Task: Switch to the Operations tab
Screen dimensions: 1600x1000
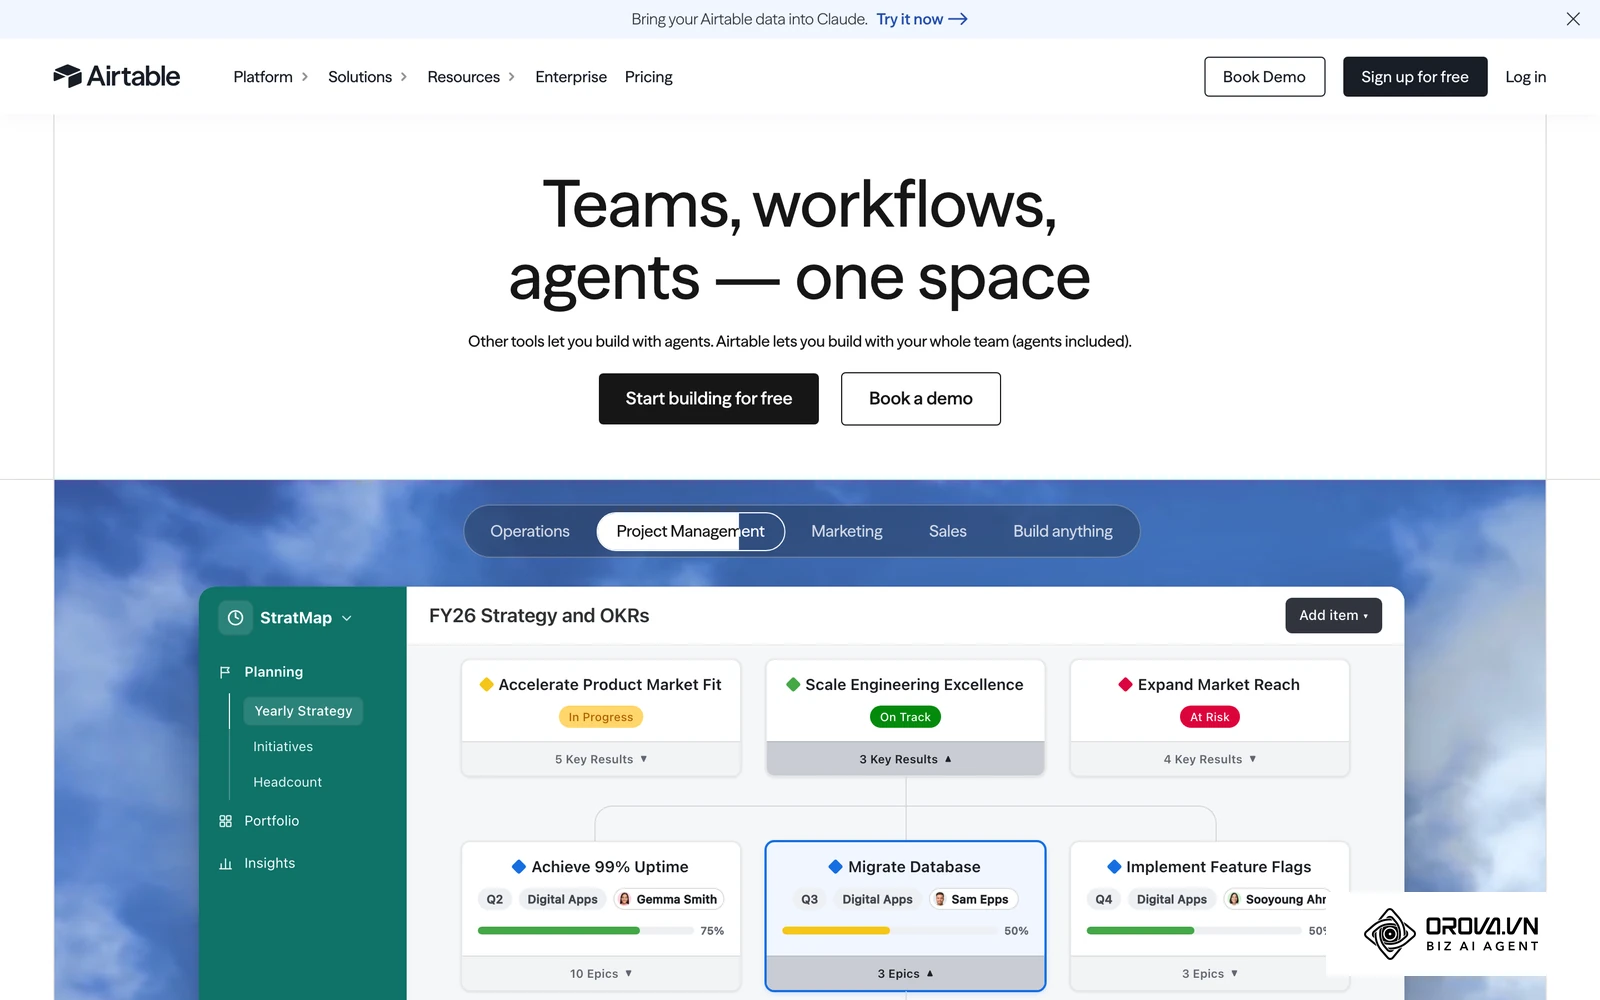Action: click(x=530, y=531)
